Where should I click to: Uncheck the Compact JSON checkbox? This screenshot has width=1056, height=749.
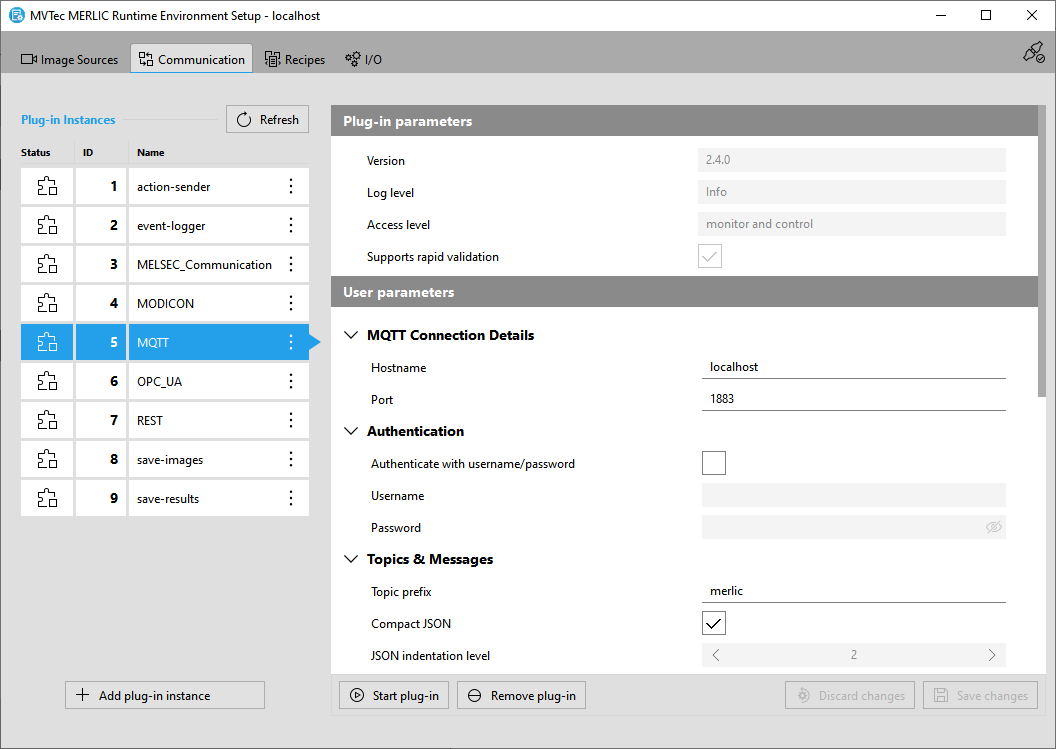point(713,623)
